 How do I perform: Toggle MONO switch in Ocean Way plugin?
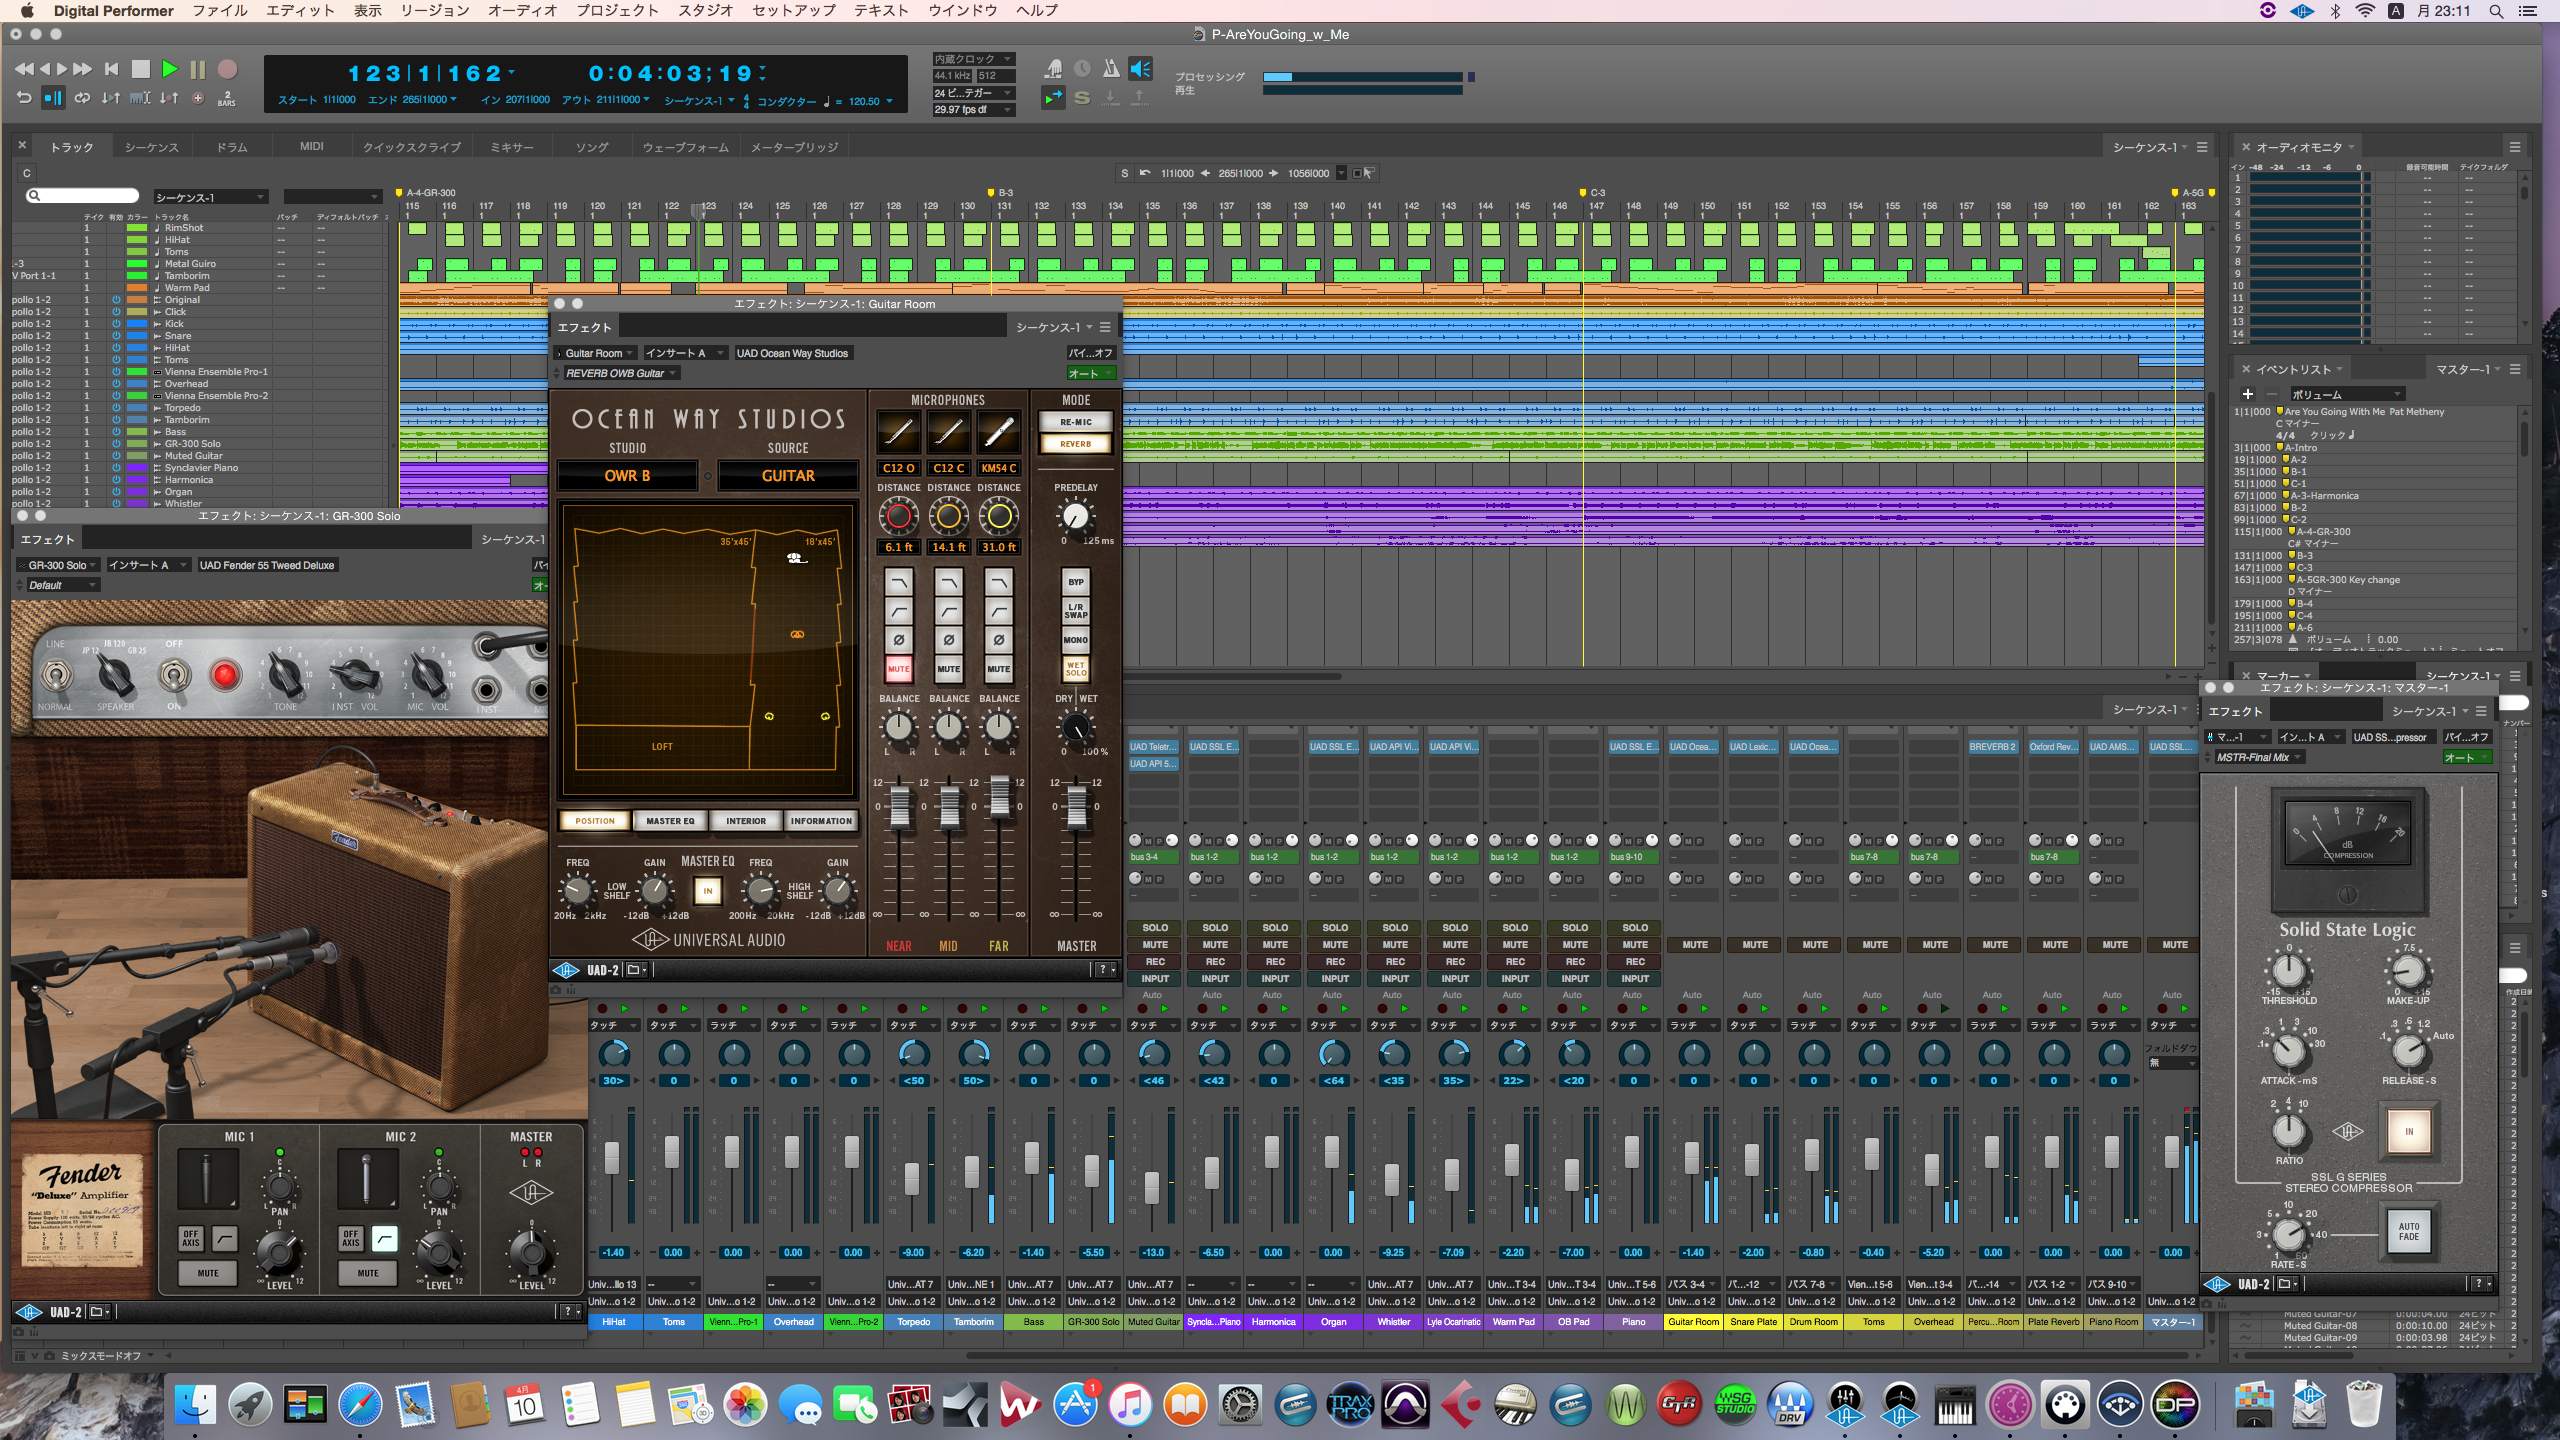coord(1076,640)
